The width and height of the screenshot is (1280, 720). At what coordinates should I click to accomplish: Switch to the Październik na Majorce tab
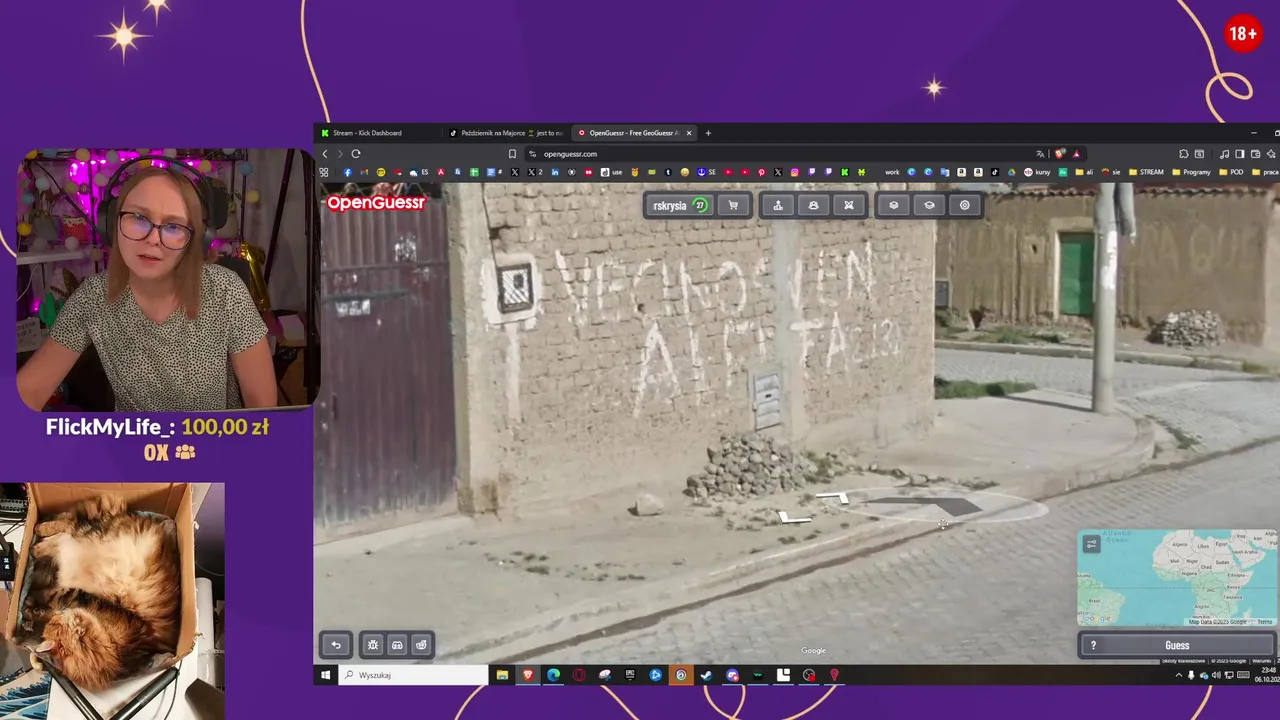click(x=505, y=133)
